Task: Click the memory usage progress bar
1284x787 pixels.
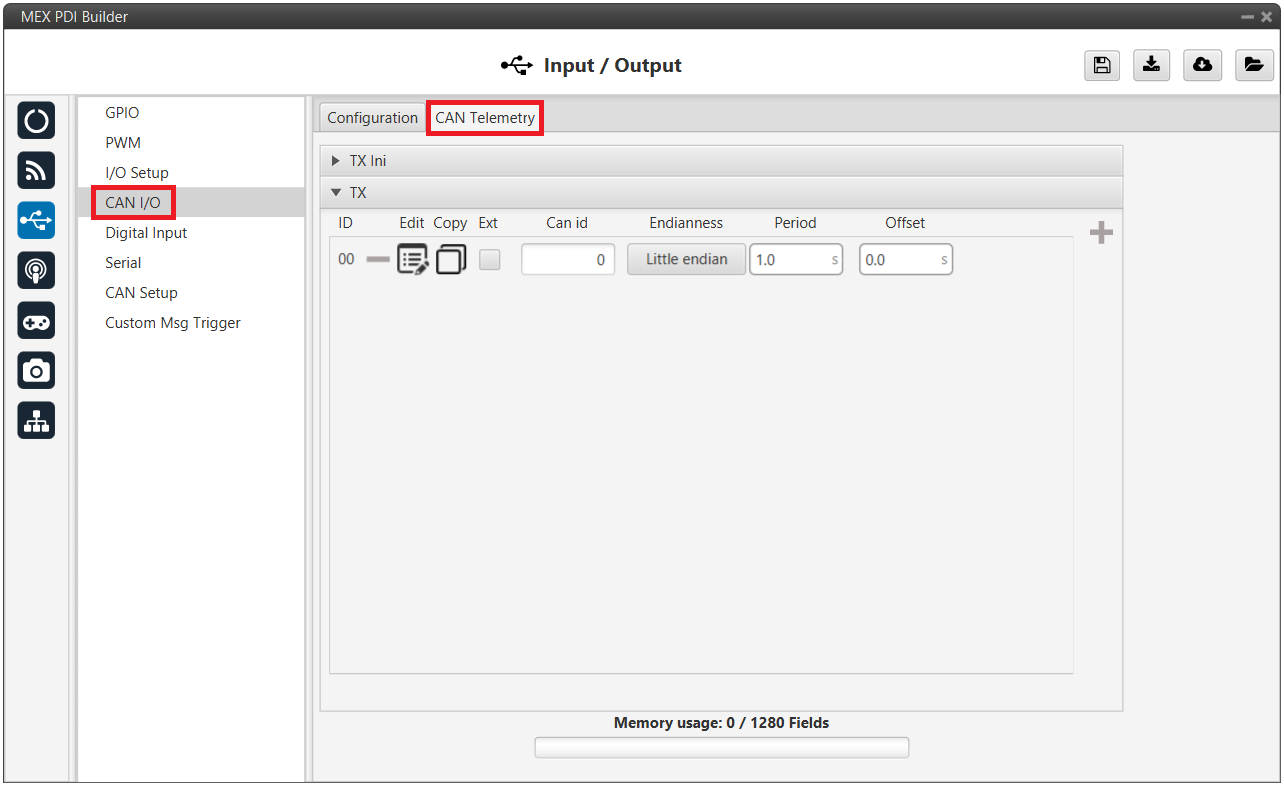Action: (721, 748)
